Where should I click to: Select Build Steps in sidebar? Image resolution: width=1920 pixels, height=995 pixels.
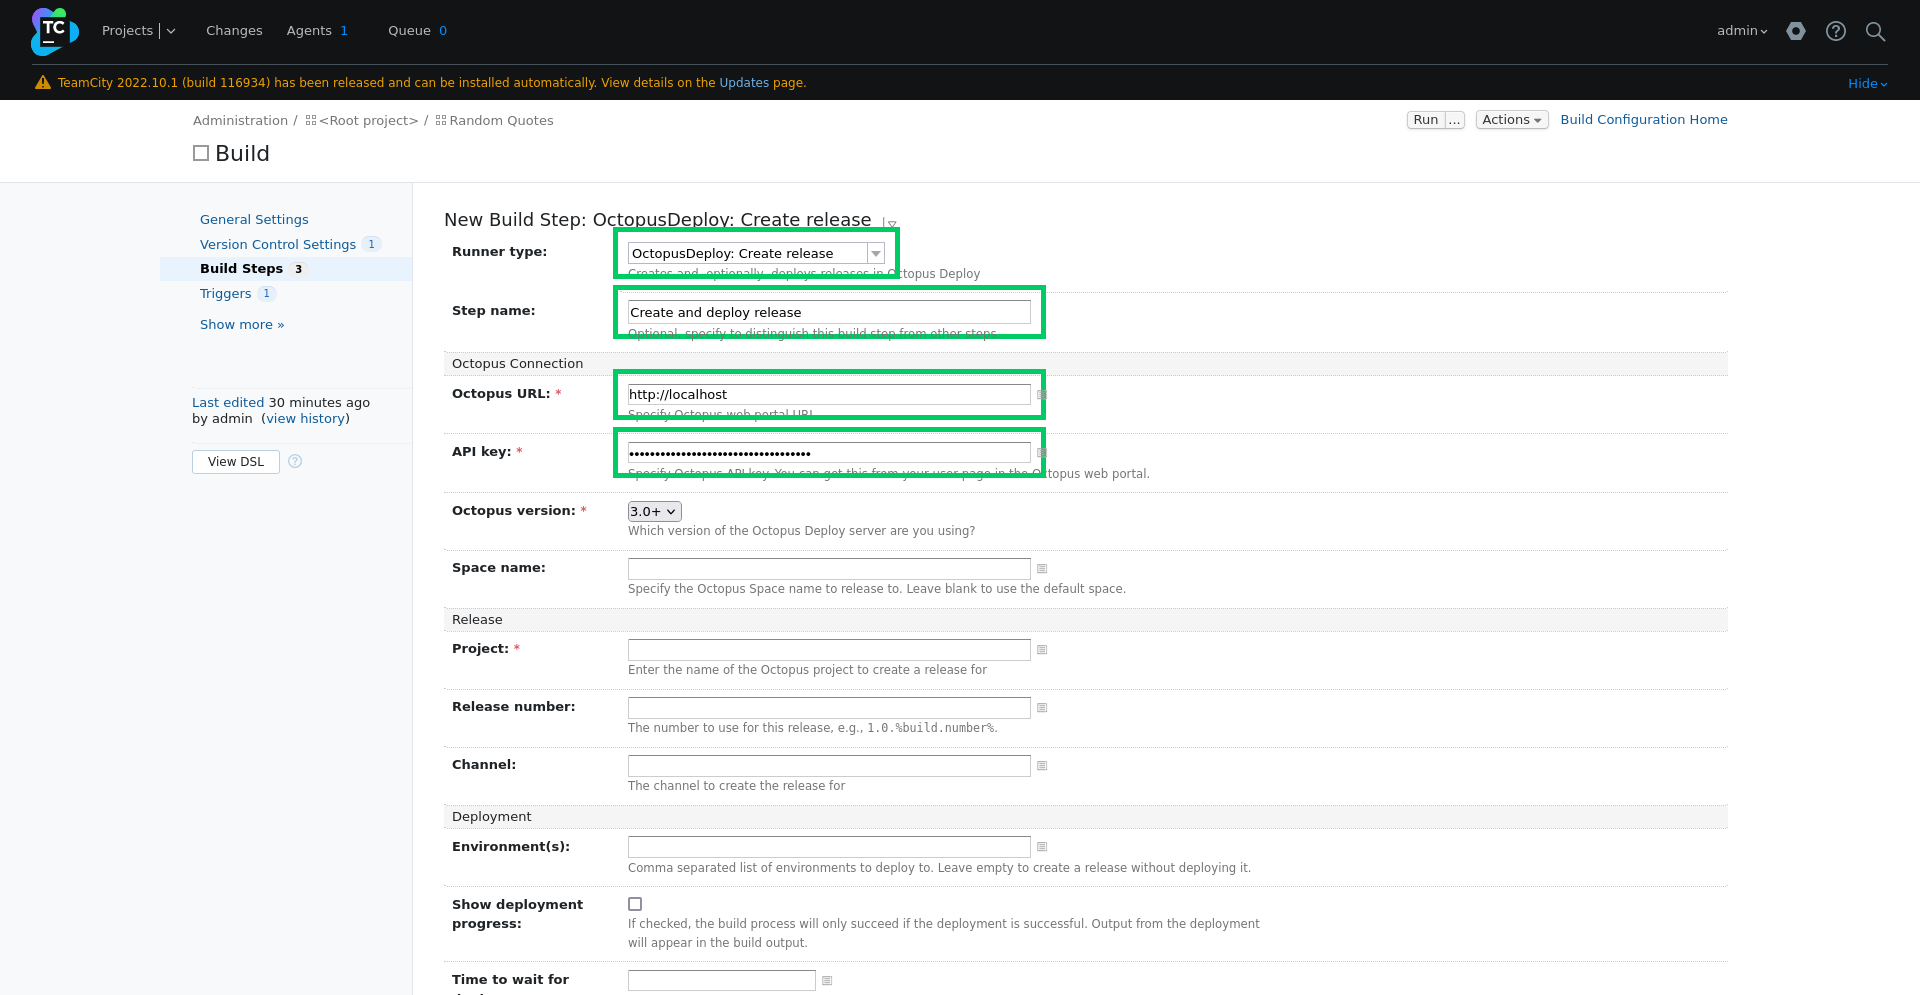coord(241,269)
